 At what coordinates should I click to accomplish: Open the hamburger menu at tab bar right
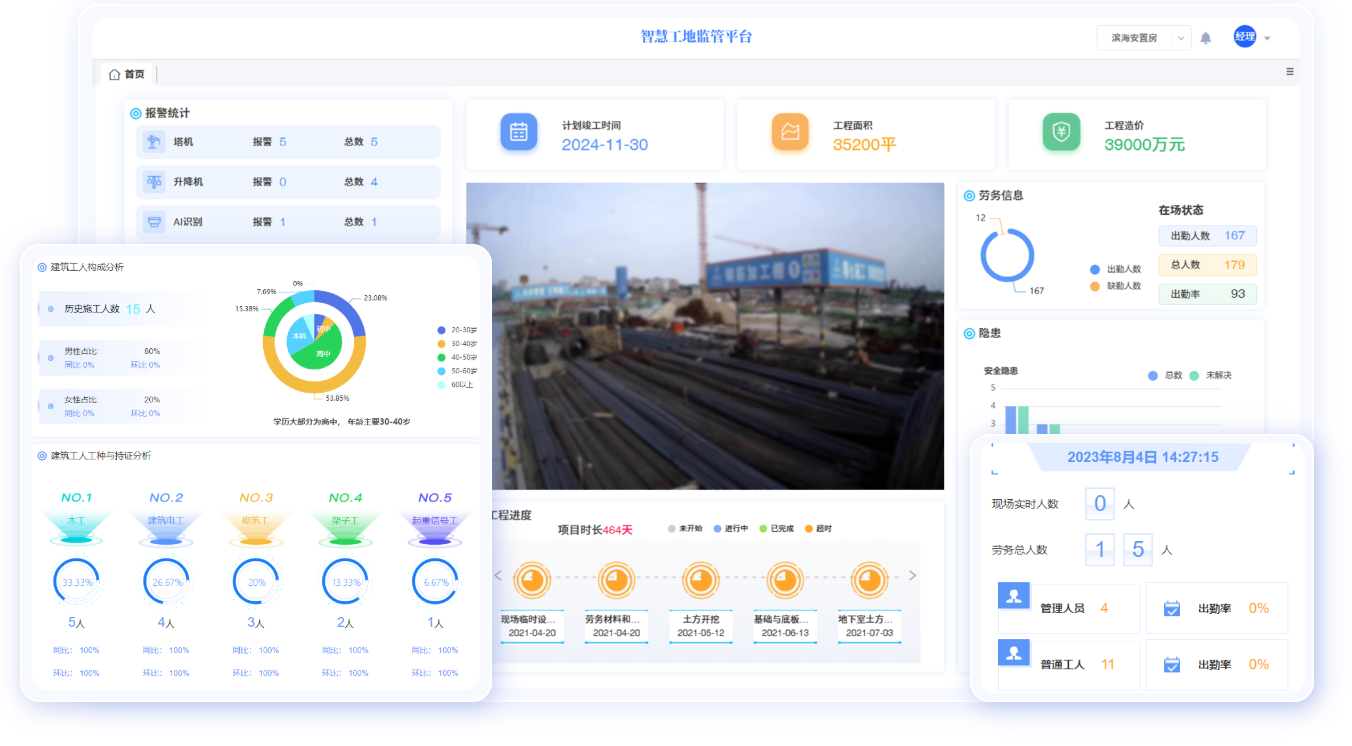pos(1289,72)
